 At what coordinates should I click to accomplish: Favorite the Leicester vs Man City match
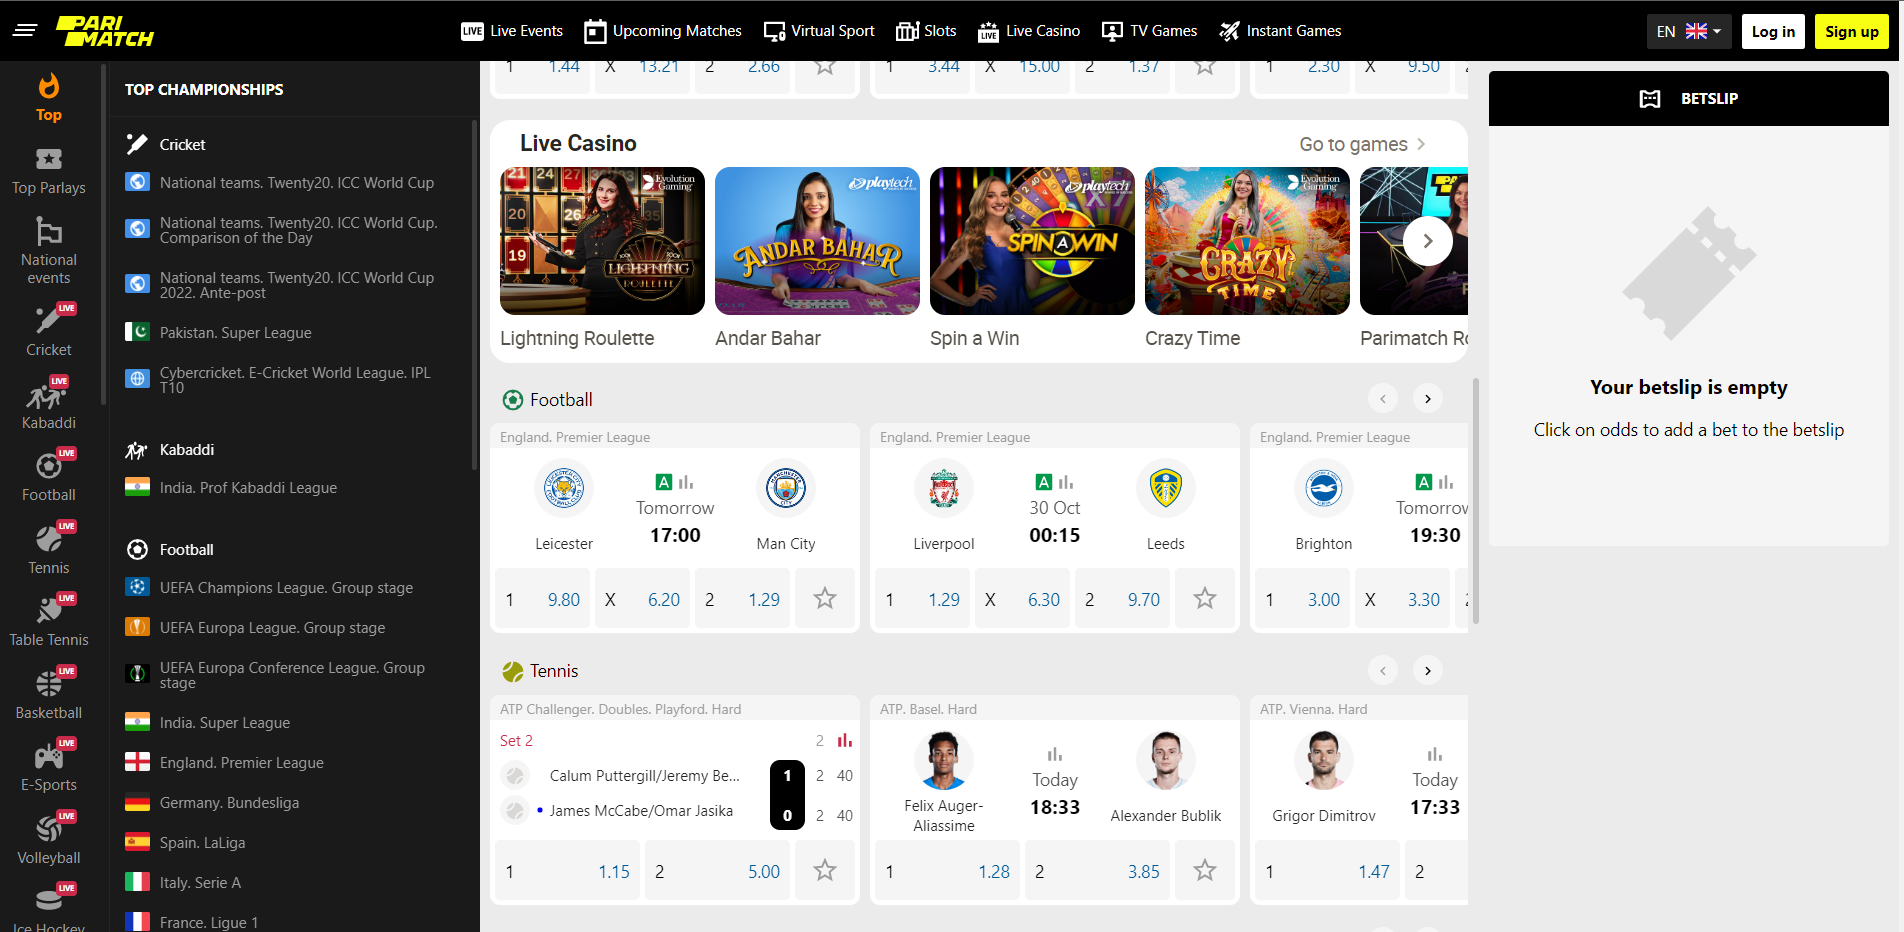coord(824,599)
